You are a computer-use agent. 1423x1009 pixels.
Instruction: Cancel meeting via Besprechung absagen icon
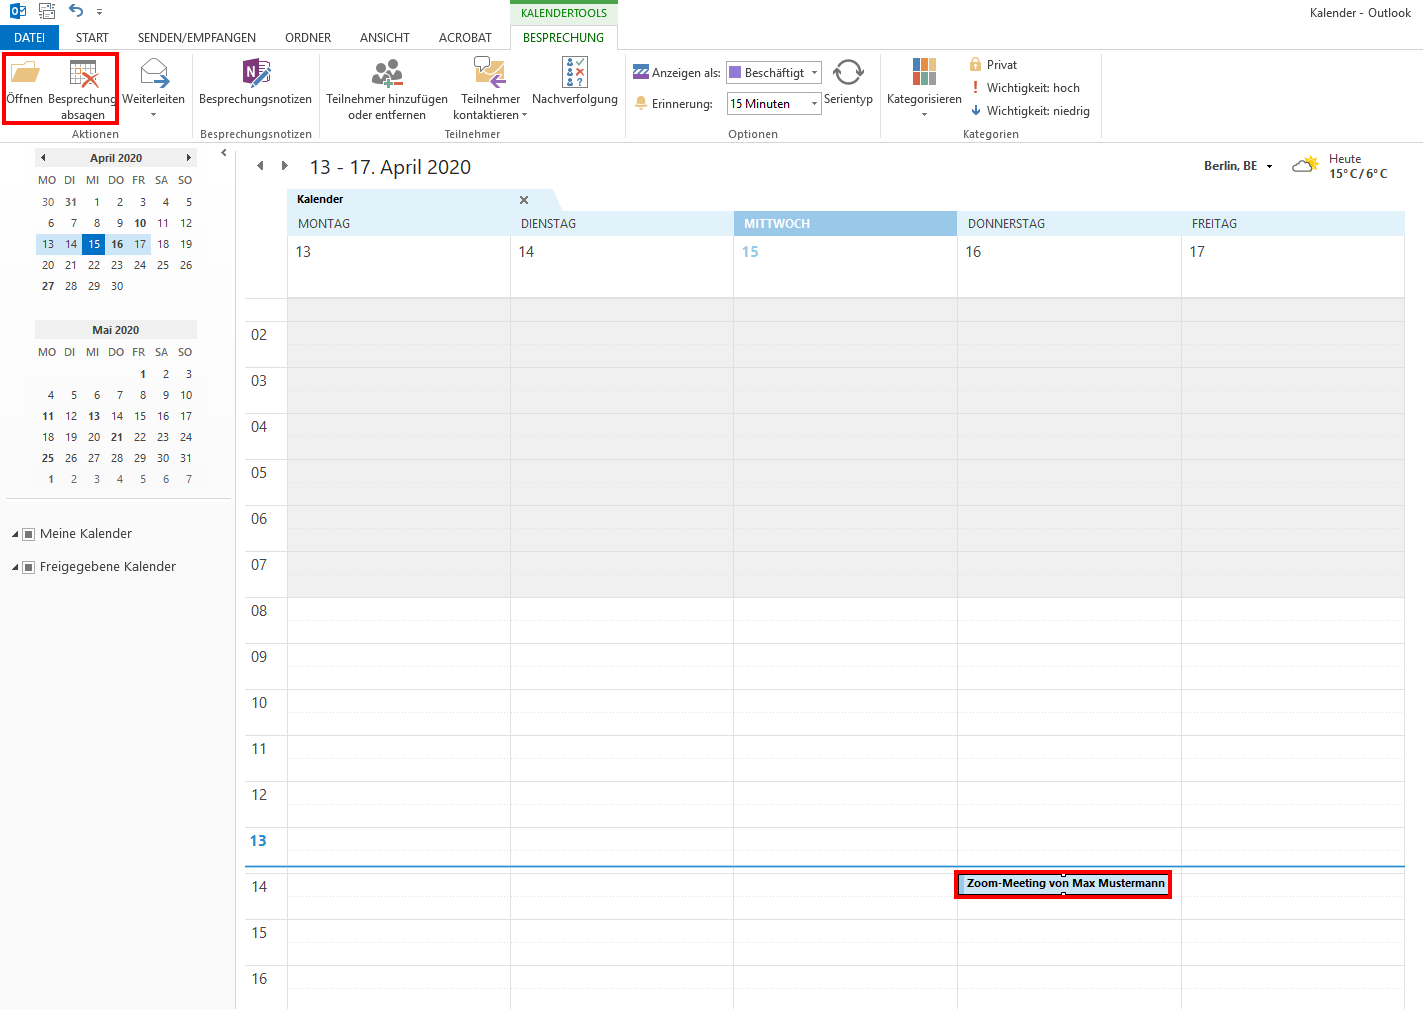tap(83, 74)
